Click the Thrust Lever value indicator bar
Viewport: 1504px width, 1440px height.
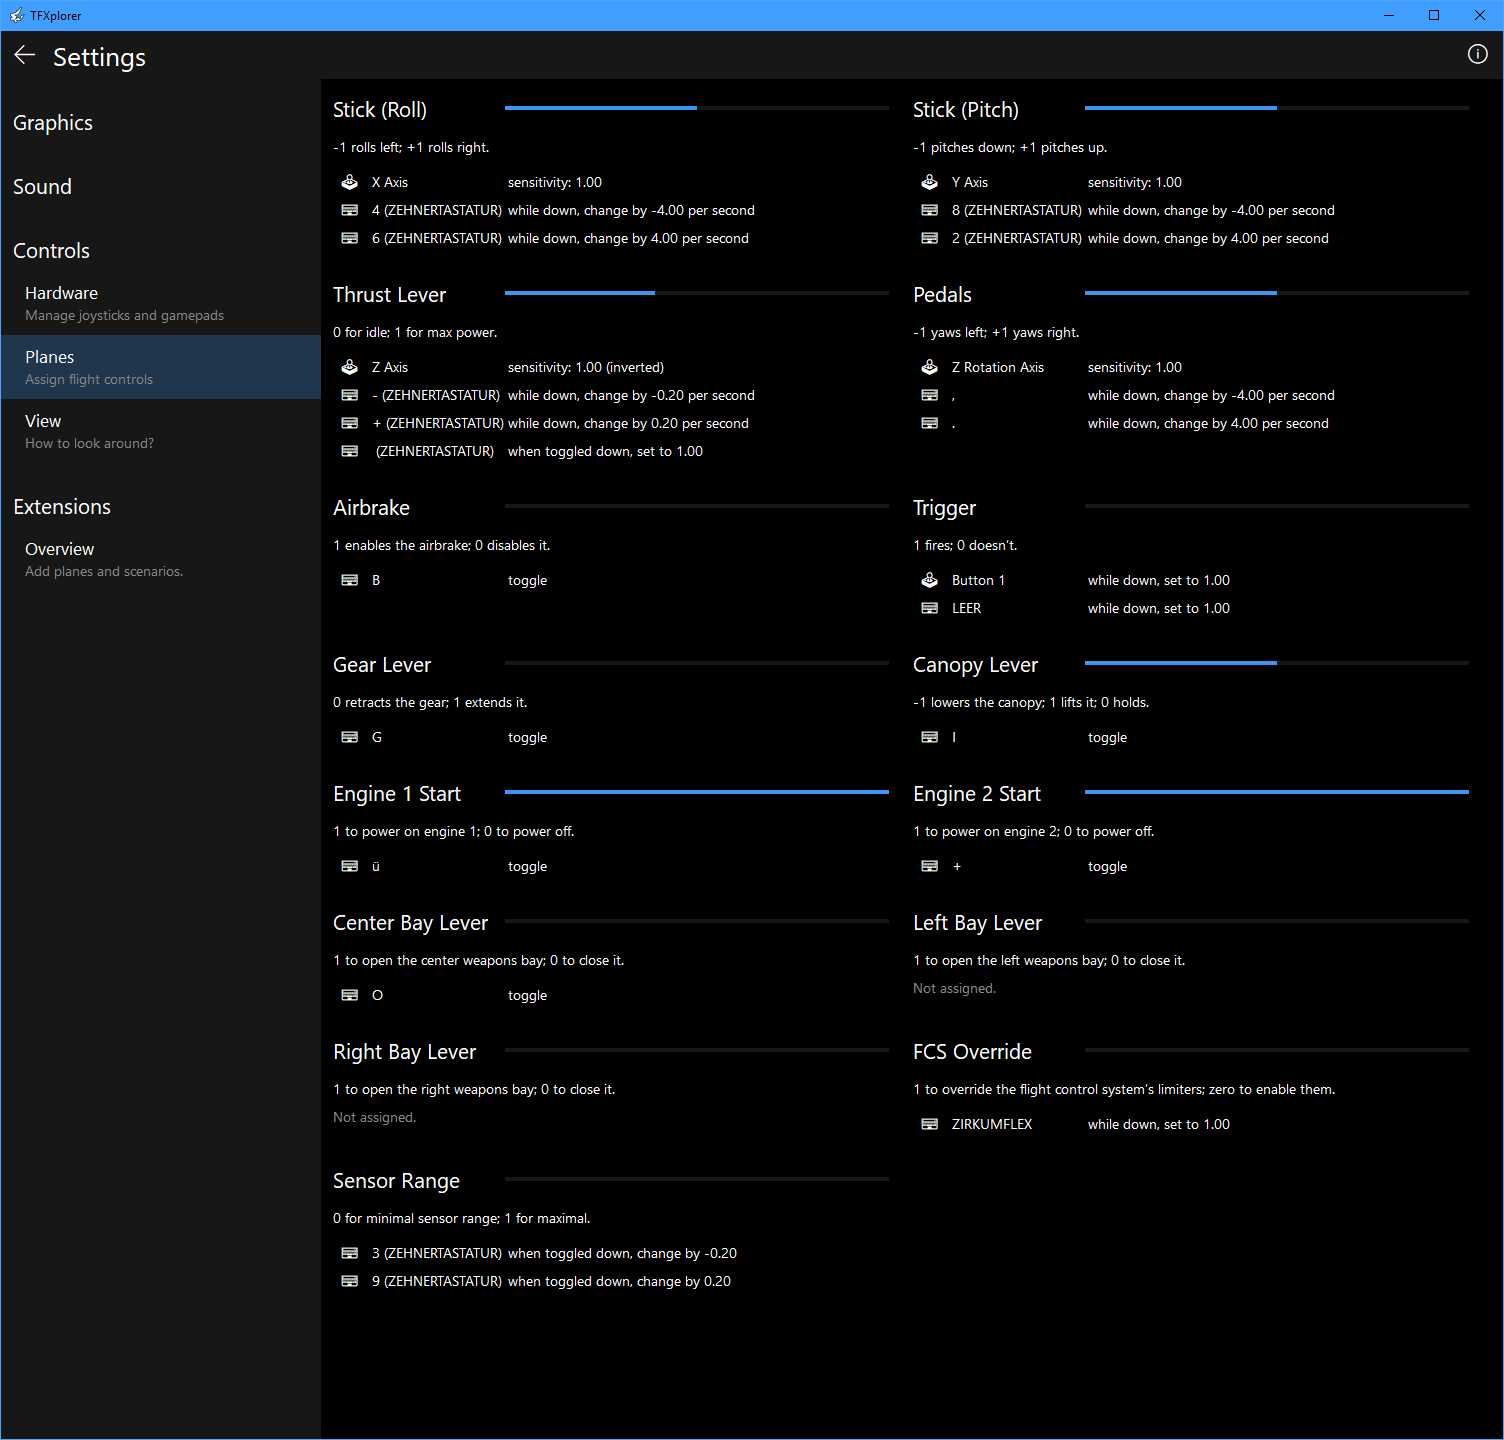696,293
